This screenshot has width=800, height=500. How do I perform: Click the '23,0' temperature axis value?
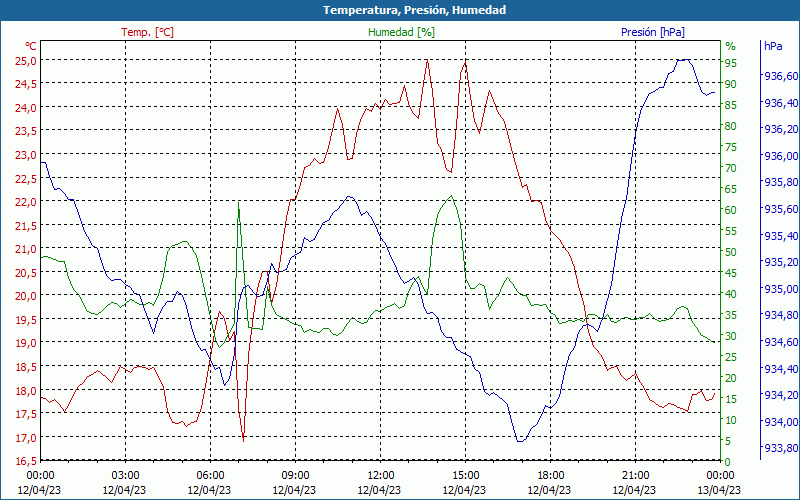[x=25, y=155]
